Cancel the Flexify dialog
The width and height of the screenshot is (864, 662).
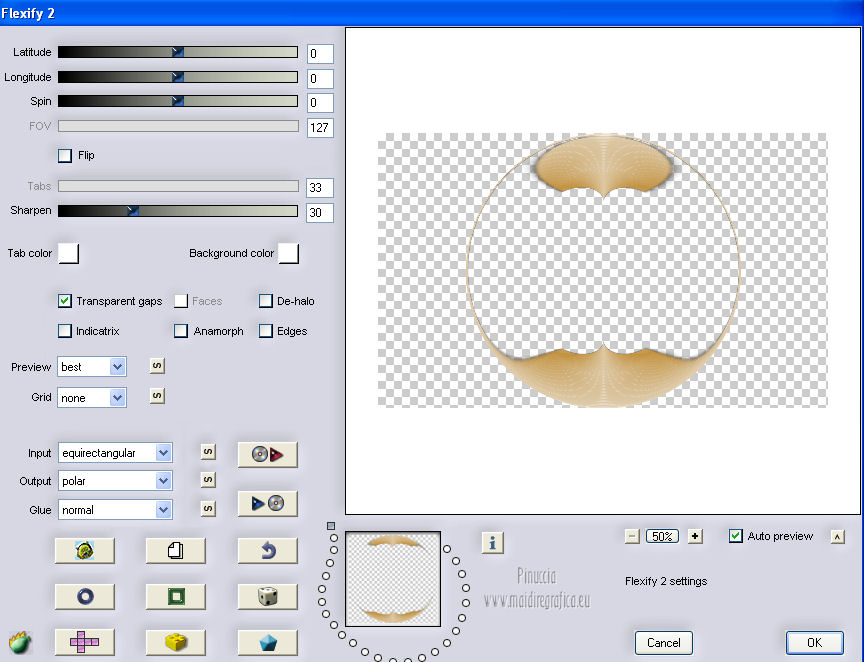click(x=663, y=643)
